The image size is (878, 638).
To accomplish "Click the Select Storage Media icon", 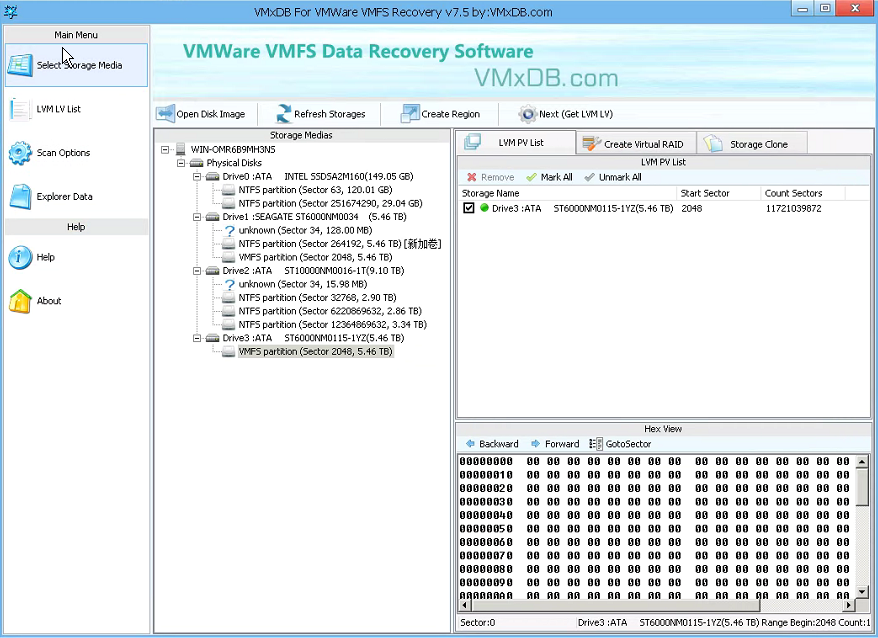I will click(20, 65).
